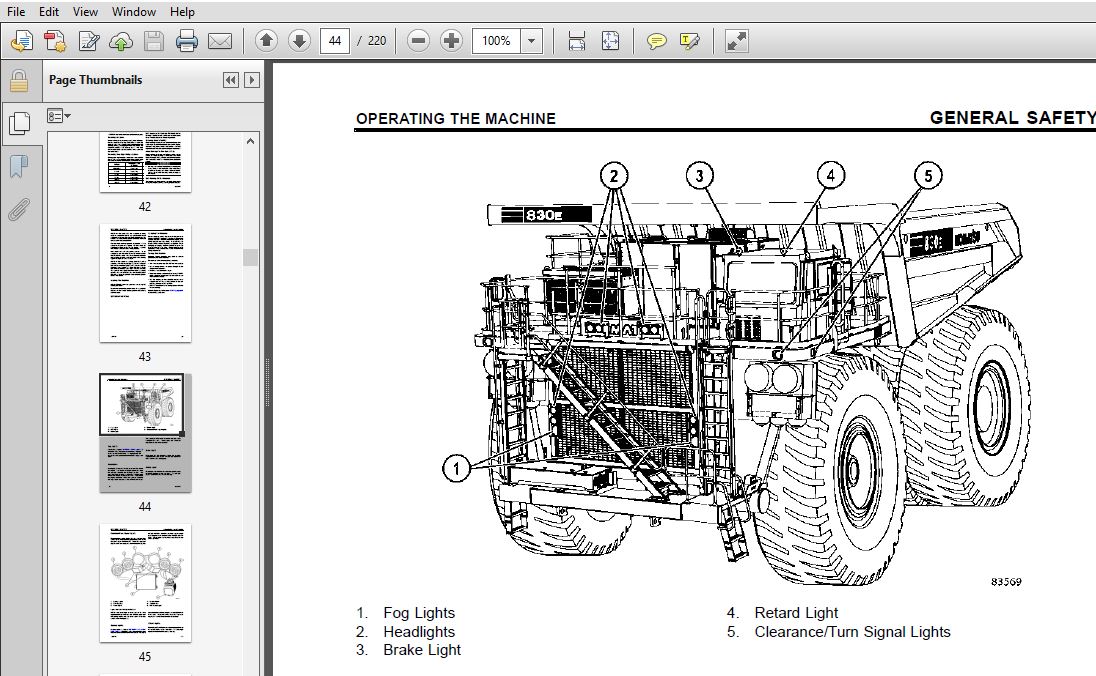This screenshot has width=1096, height=676.
Task: Click the Print icon
Action: point(187,41)
